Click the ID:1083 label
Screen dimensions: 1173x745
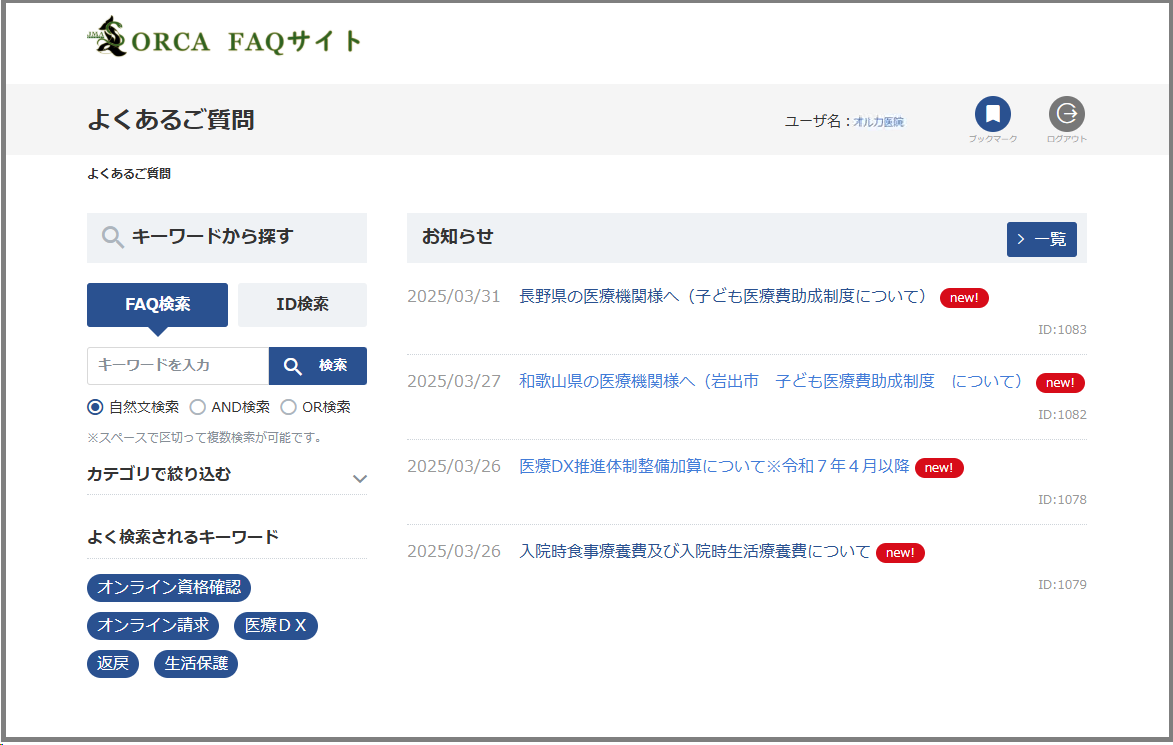(1062, 330)
